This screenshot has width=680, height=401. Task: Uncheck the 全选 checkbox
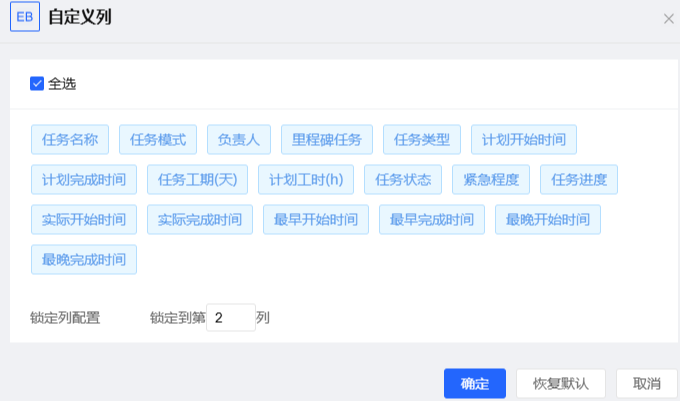pyautogui.click(x=37, y=83)
